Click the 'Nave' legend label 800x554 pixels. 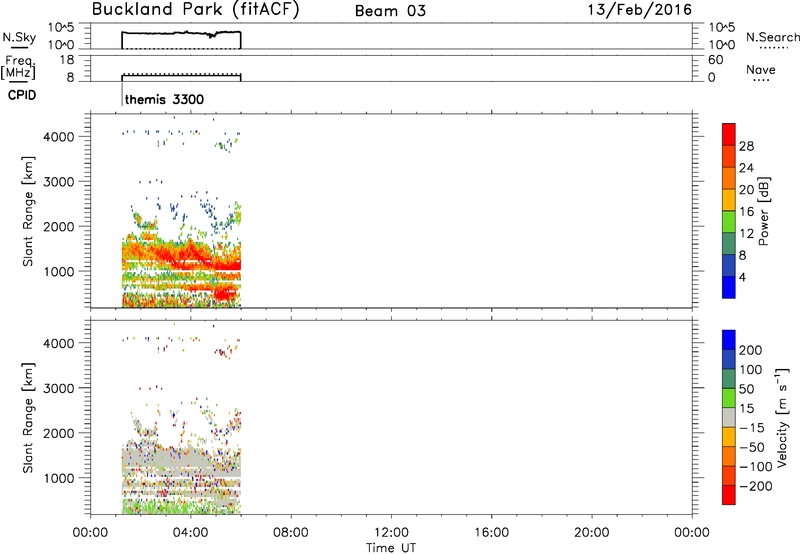(x=761, y=70)
